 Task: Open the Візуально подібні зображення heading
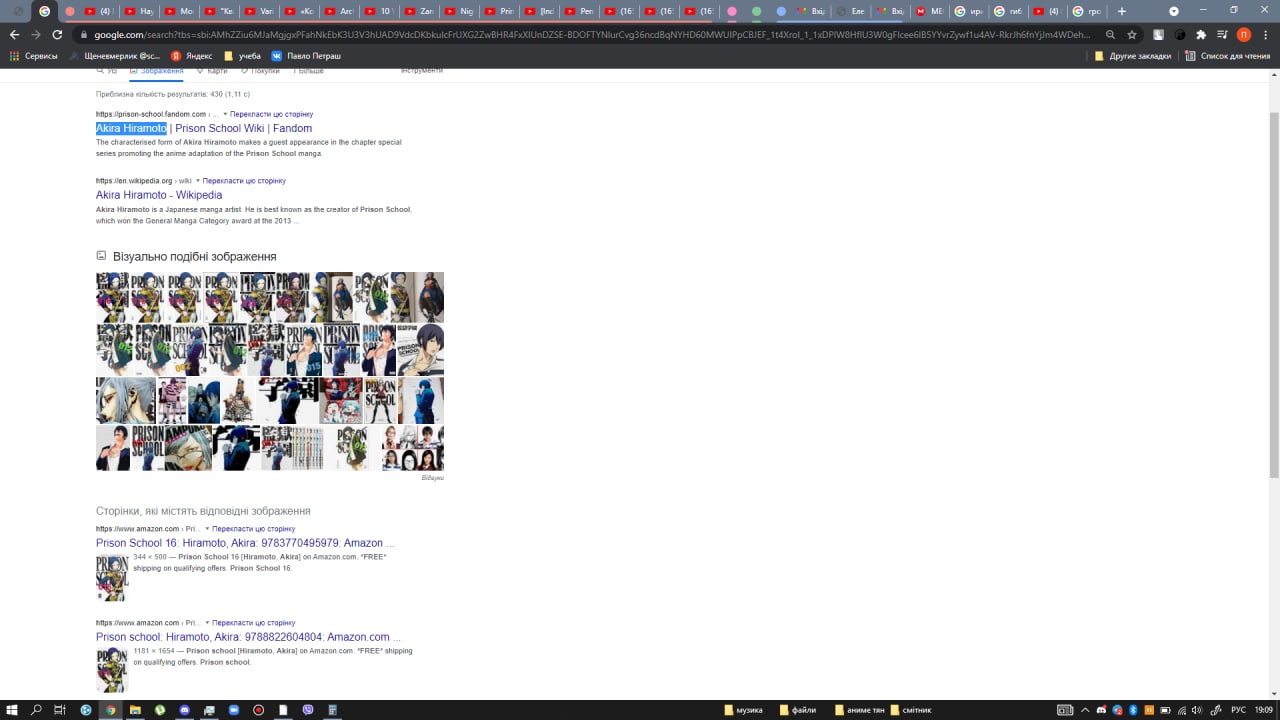click(x=194, y=256)
